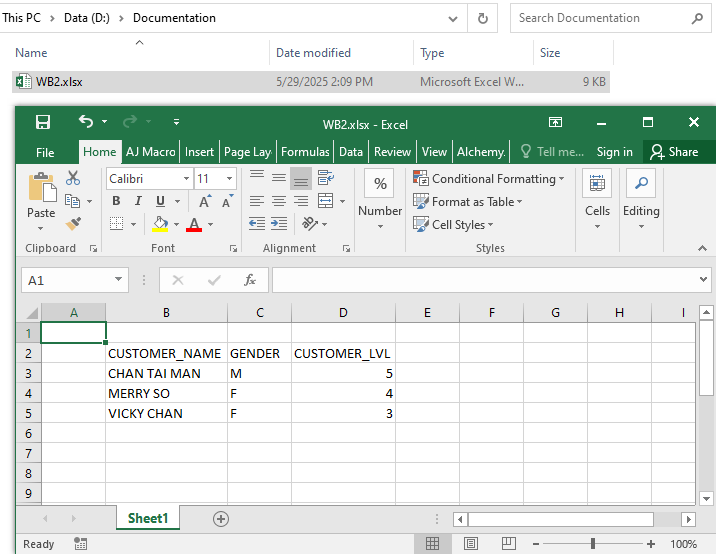Switch to Page Layout view icon
Image resolution: width=716 pixels, height=554 pixels.
[x=471, y=544]
